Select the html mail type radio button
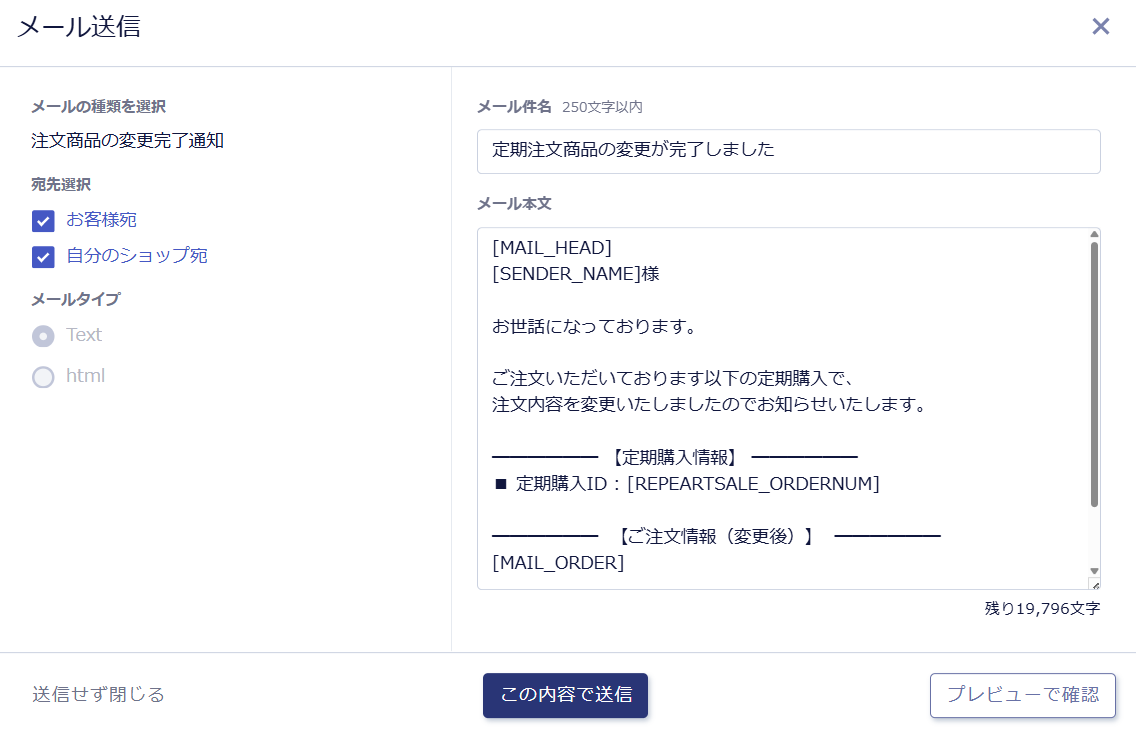This screenshot has height=732, width=1136. click(43, 377)
